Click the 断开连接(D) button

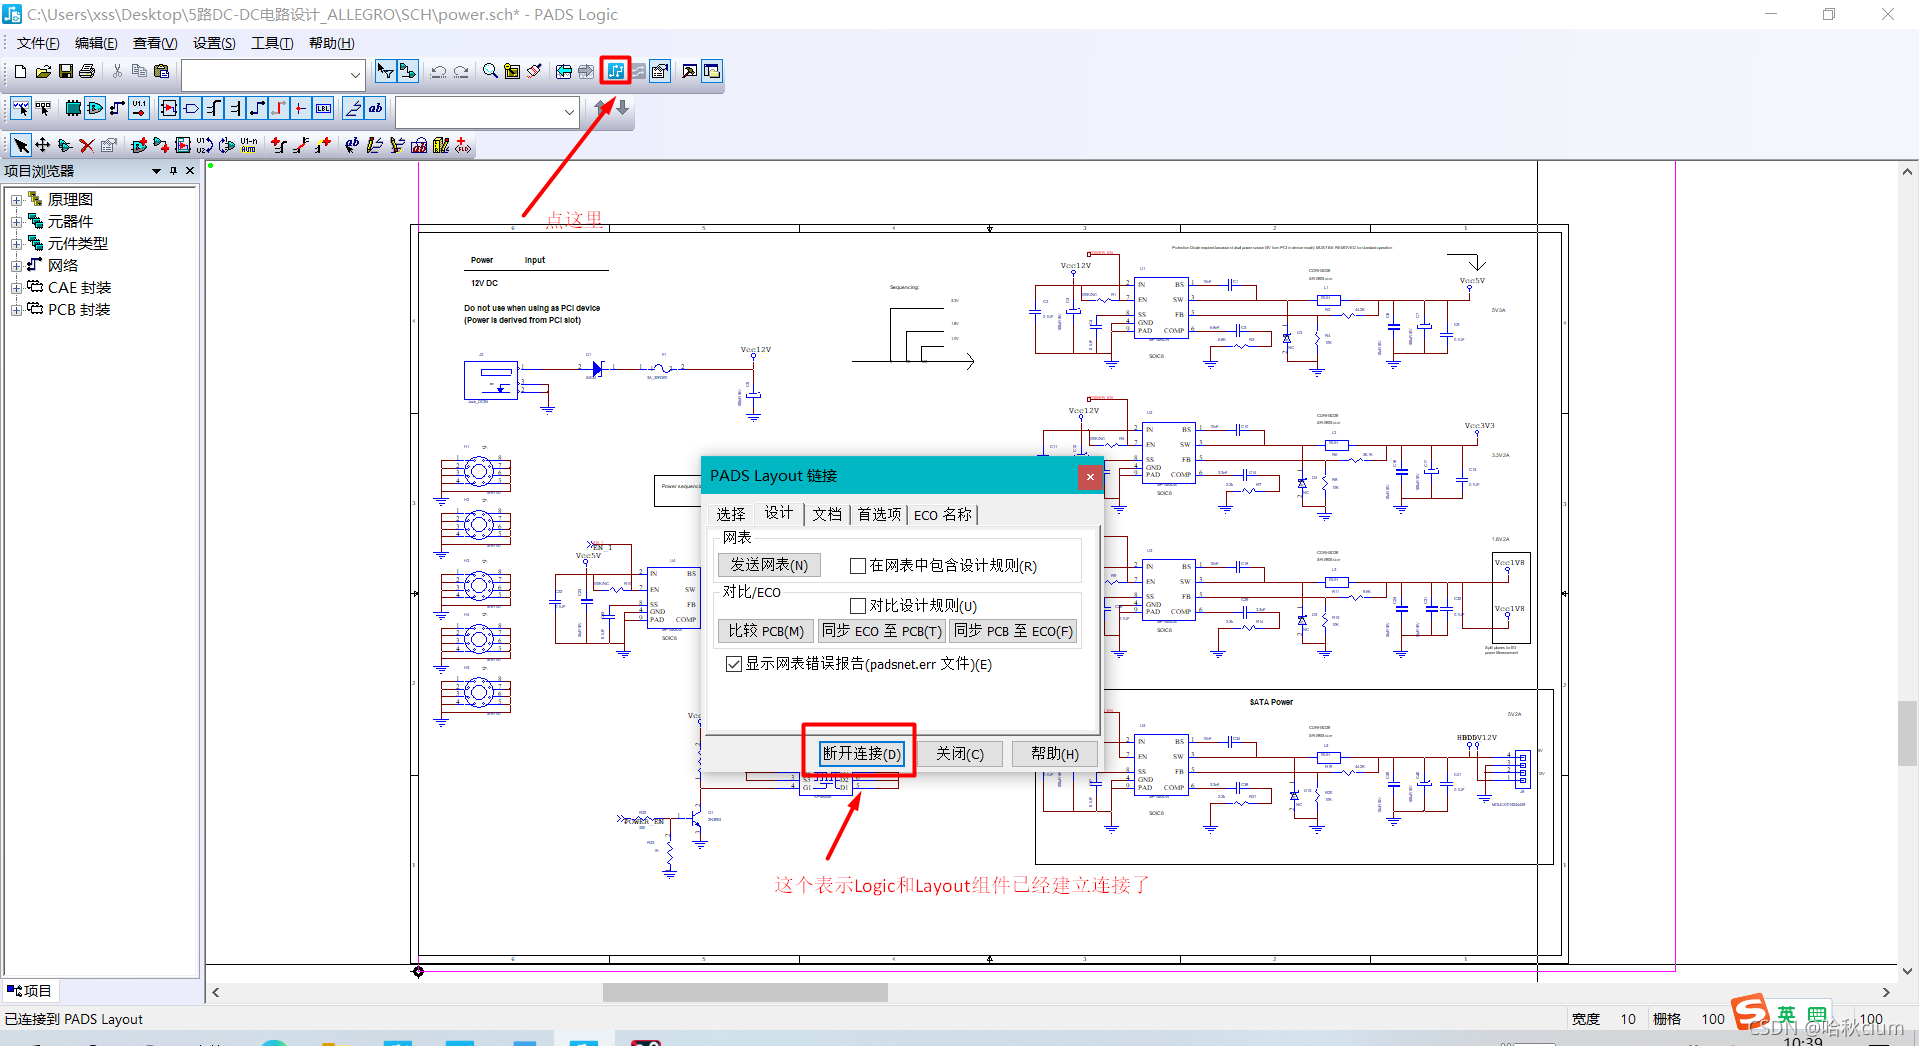coord(861,753)
